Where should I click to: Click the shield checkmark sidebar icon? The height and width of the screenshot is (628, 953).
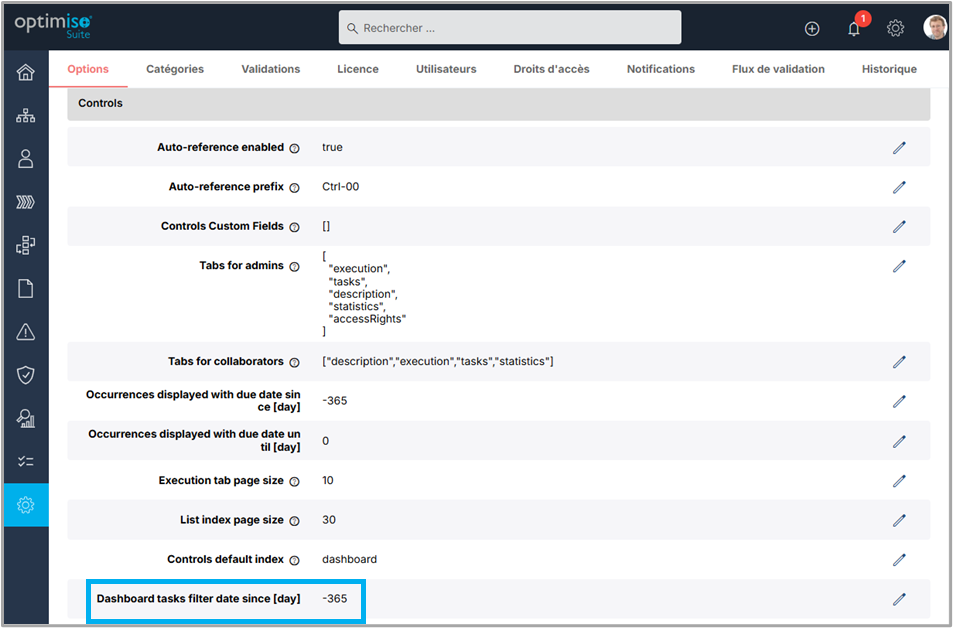click(25, 375)
